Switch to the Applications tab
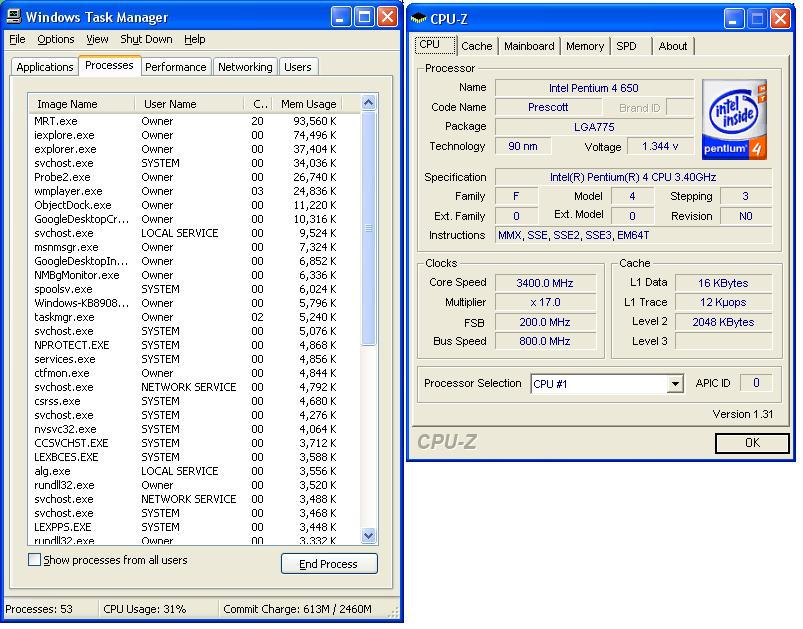This screenshot has width=803, height=629. 45,67
